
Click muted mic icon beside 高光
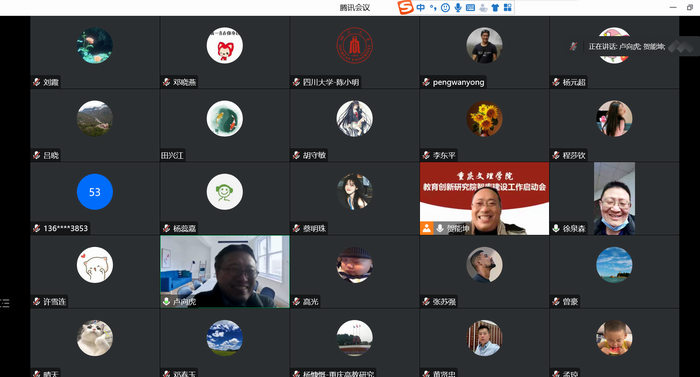pos(296,302)
